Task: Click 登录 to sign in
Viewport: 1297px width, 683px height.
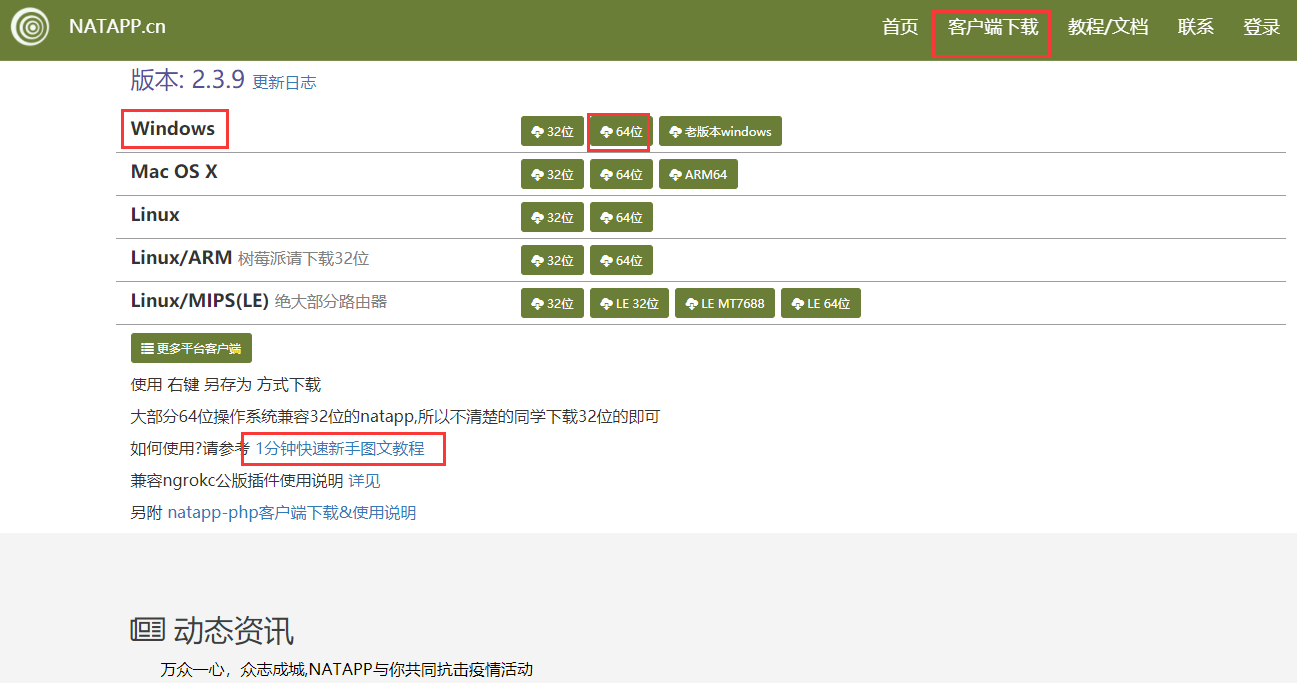Action: [1261, 27]
